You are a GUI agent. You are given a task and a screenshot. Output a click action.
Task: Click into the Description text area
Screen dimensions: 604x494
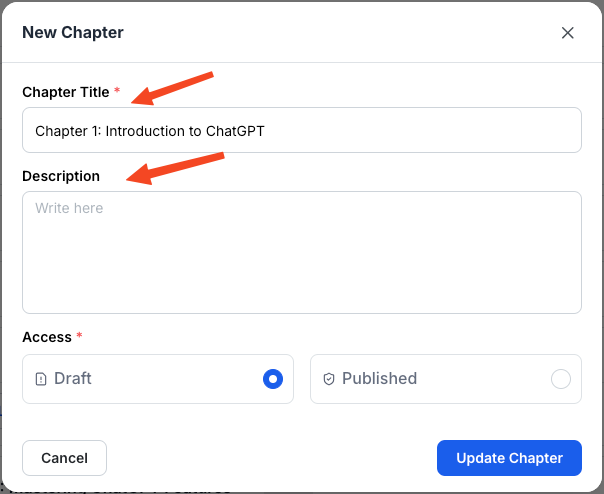coord(302,252)
